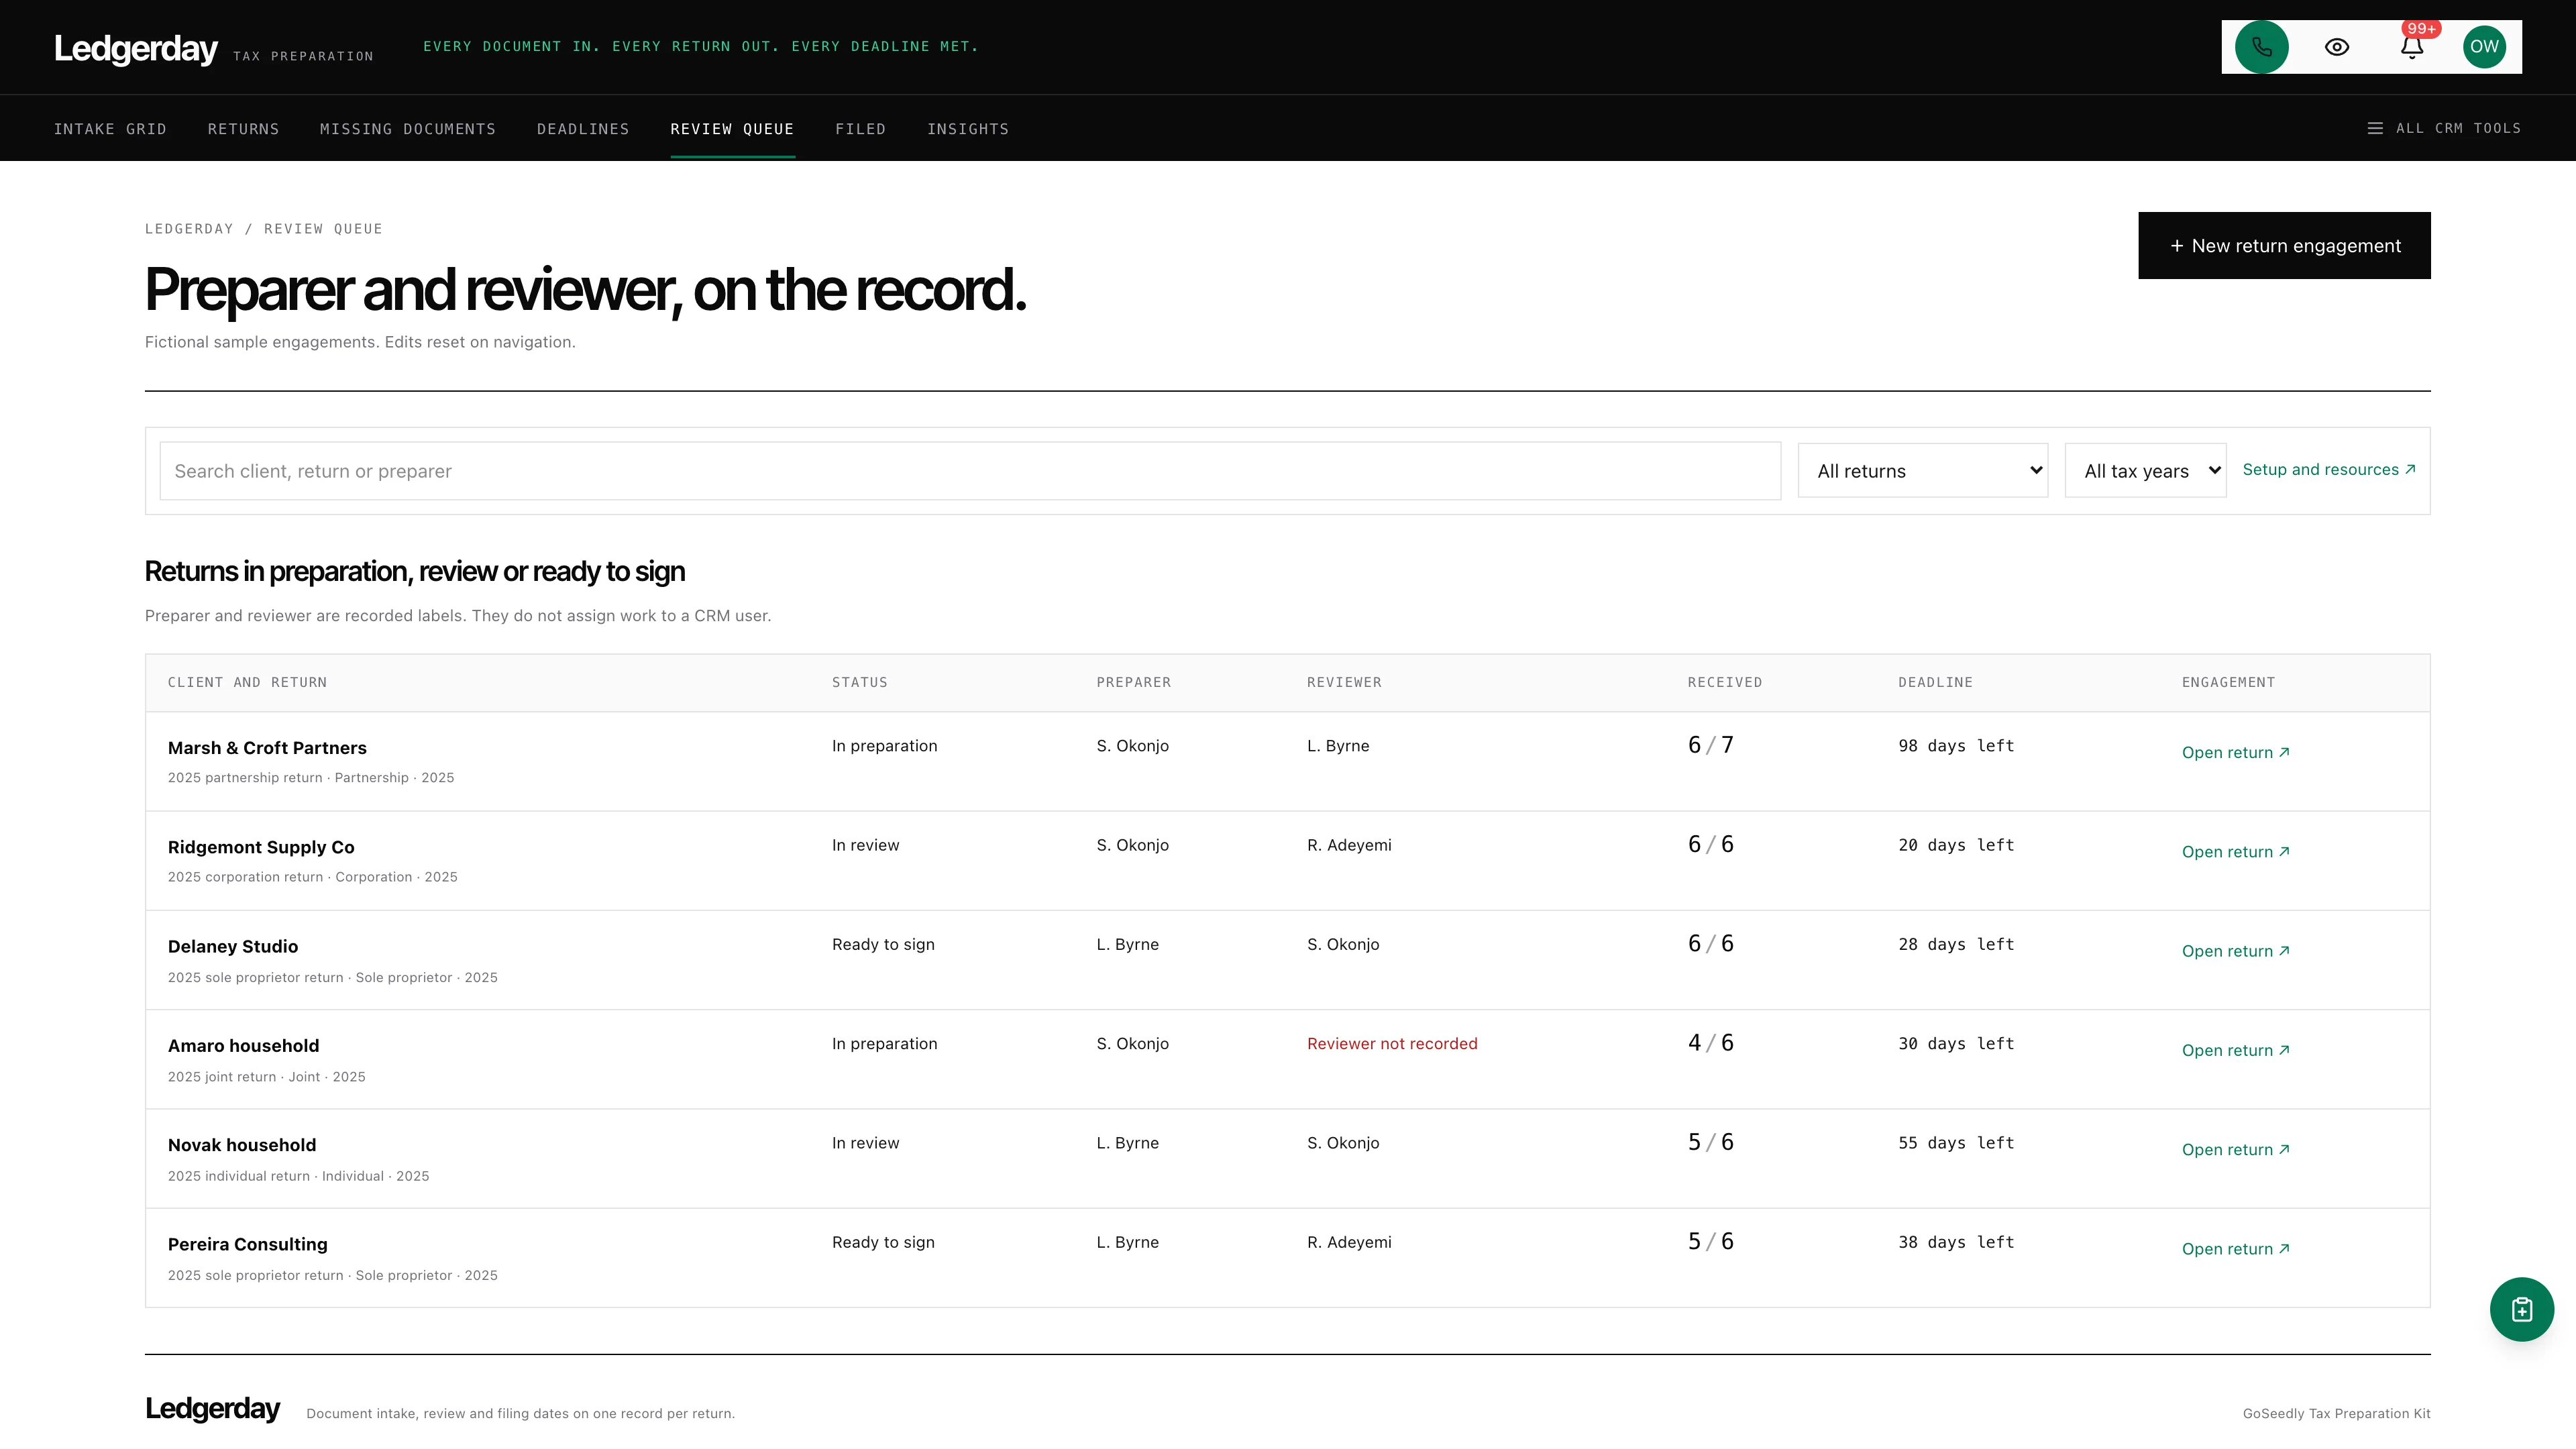Click Delaney Studio client name

coord(233,946)
